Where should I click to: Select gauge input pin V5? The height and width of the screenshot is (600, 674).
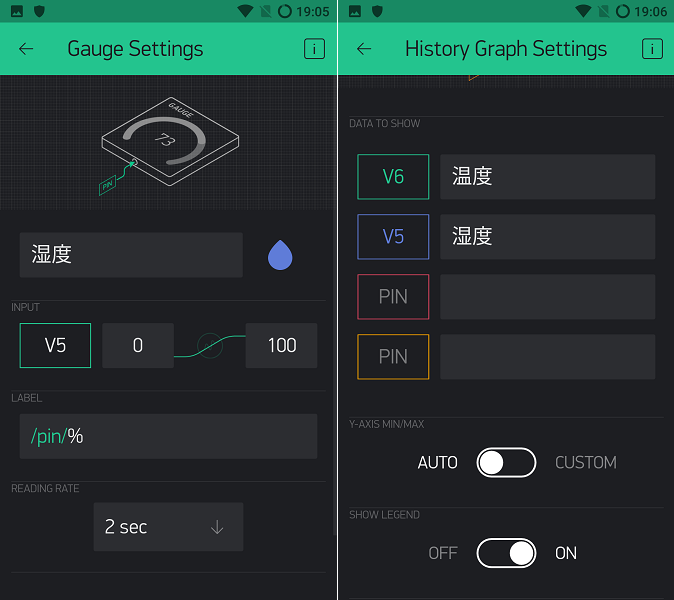point(55,345)
